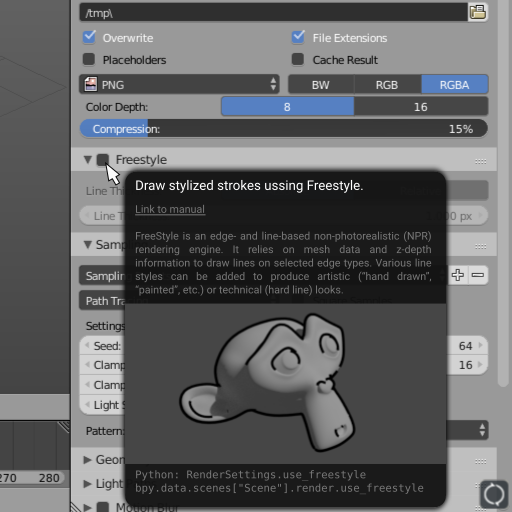This screenshot has height=512, width=512.
Task: Click the properties panel vertical scrollbar
Action: (x=504, y=193)
